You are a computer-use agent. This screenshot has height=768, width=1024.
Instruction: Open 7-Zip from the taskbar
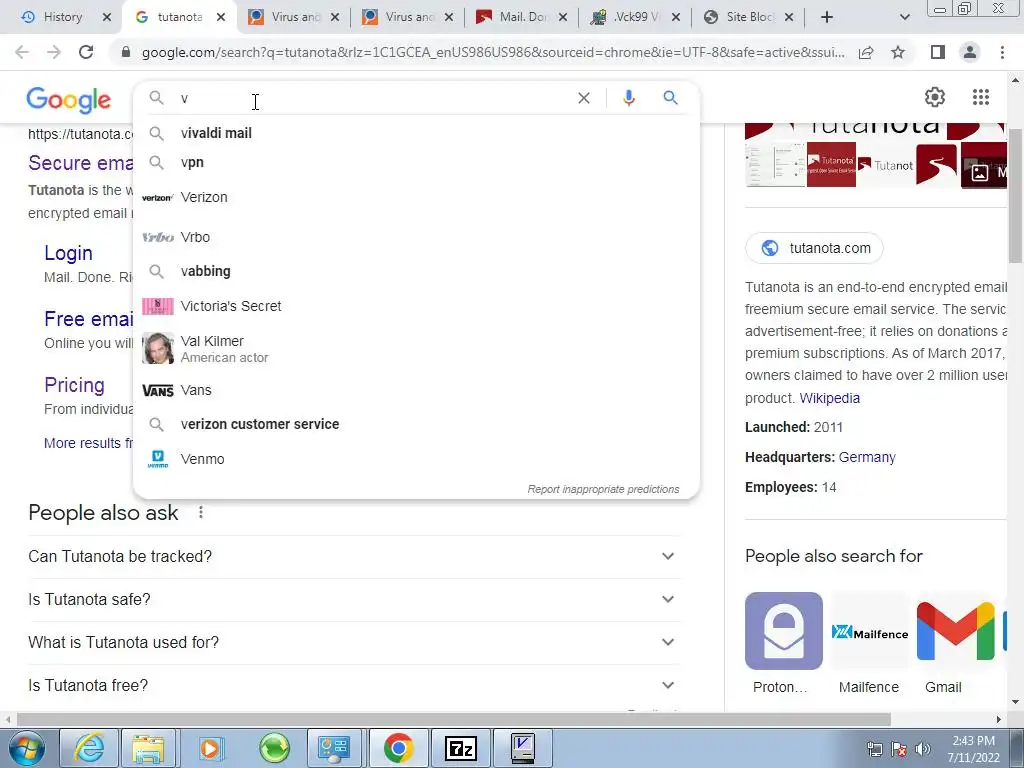pos(460,748)
